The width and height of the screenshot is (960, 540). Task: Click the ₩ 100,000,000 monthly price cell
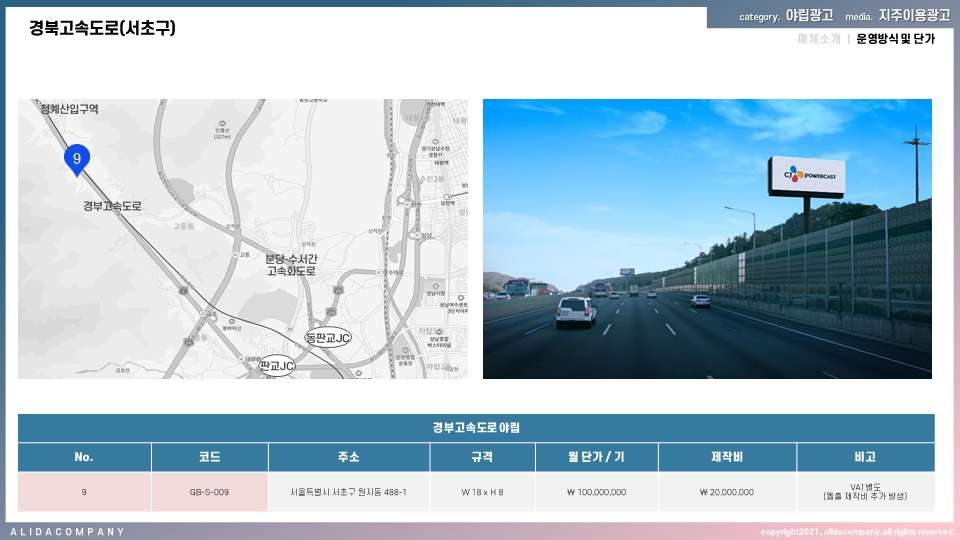tap(595, 492)
